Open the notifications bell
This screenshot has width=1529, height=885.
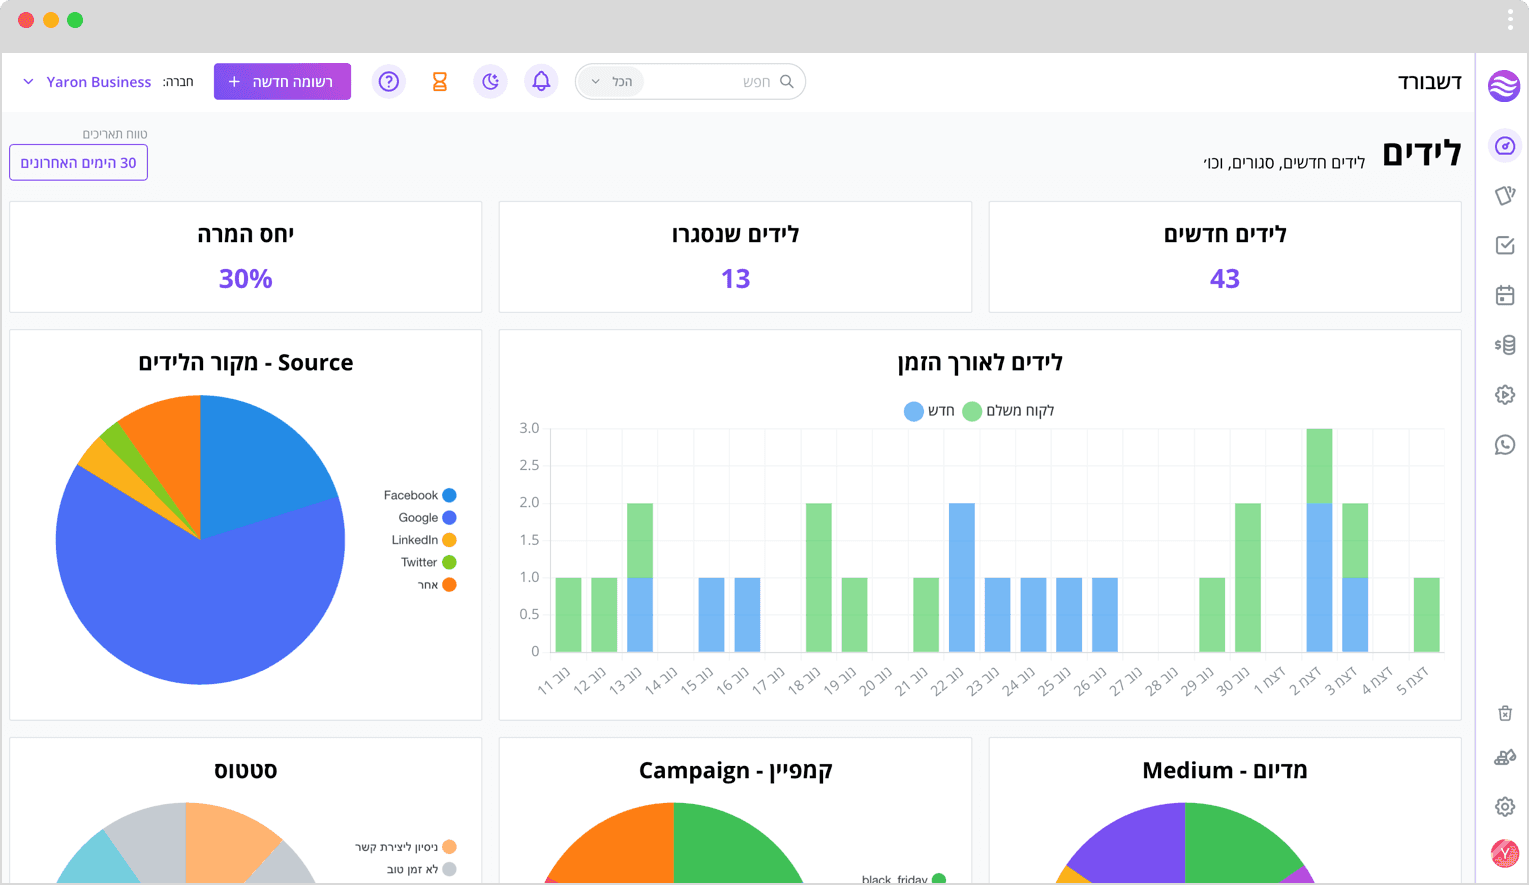coord(541,82)
